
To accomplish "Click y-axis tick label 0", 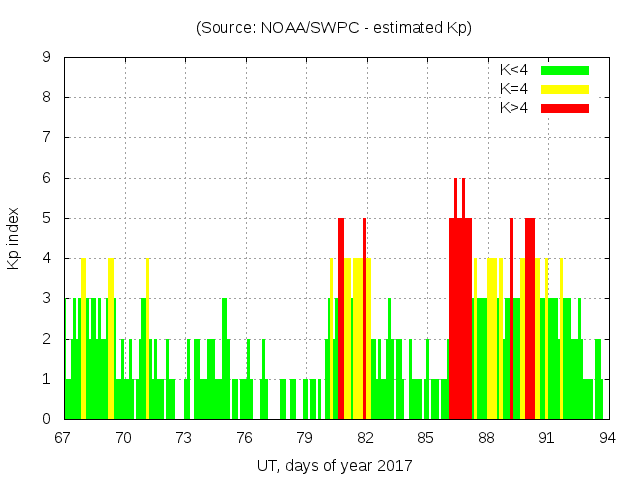I will point(47,419).
